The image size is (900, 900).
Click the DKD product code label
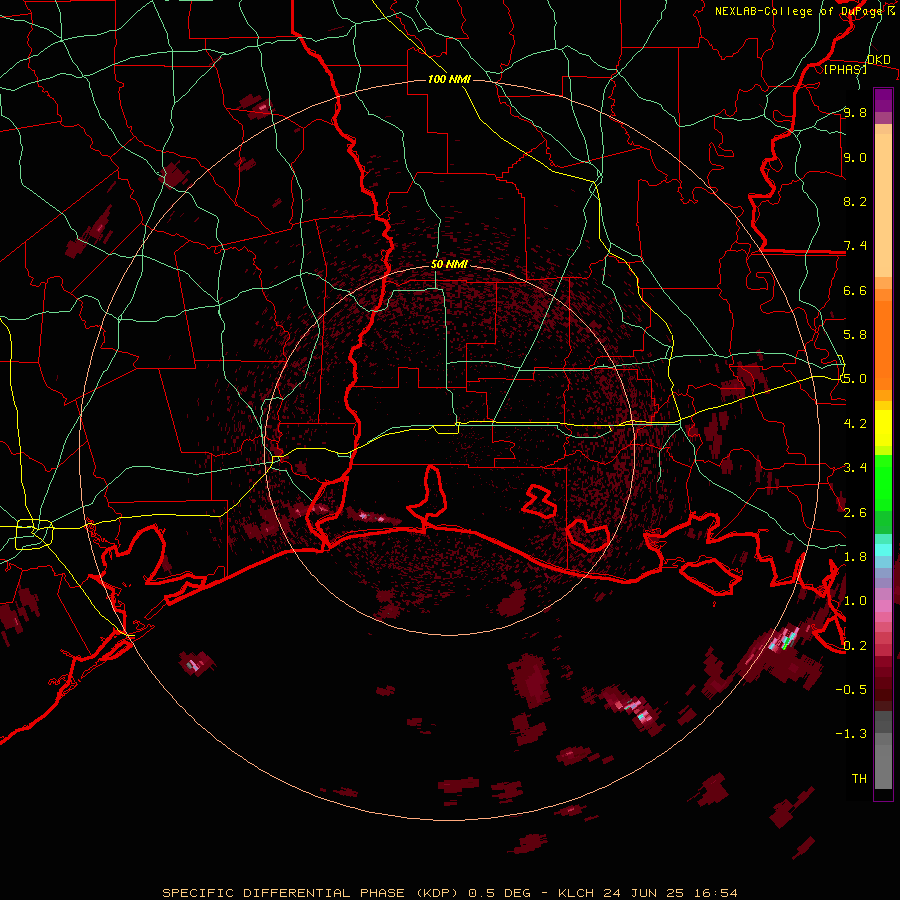tap(879, 60)
